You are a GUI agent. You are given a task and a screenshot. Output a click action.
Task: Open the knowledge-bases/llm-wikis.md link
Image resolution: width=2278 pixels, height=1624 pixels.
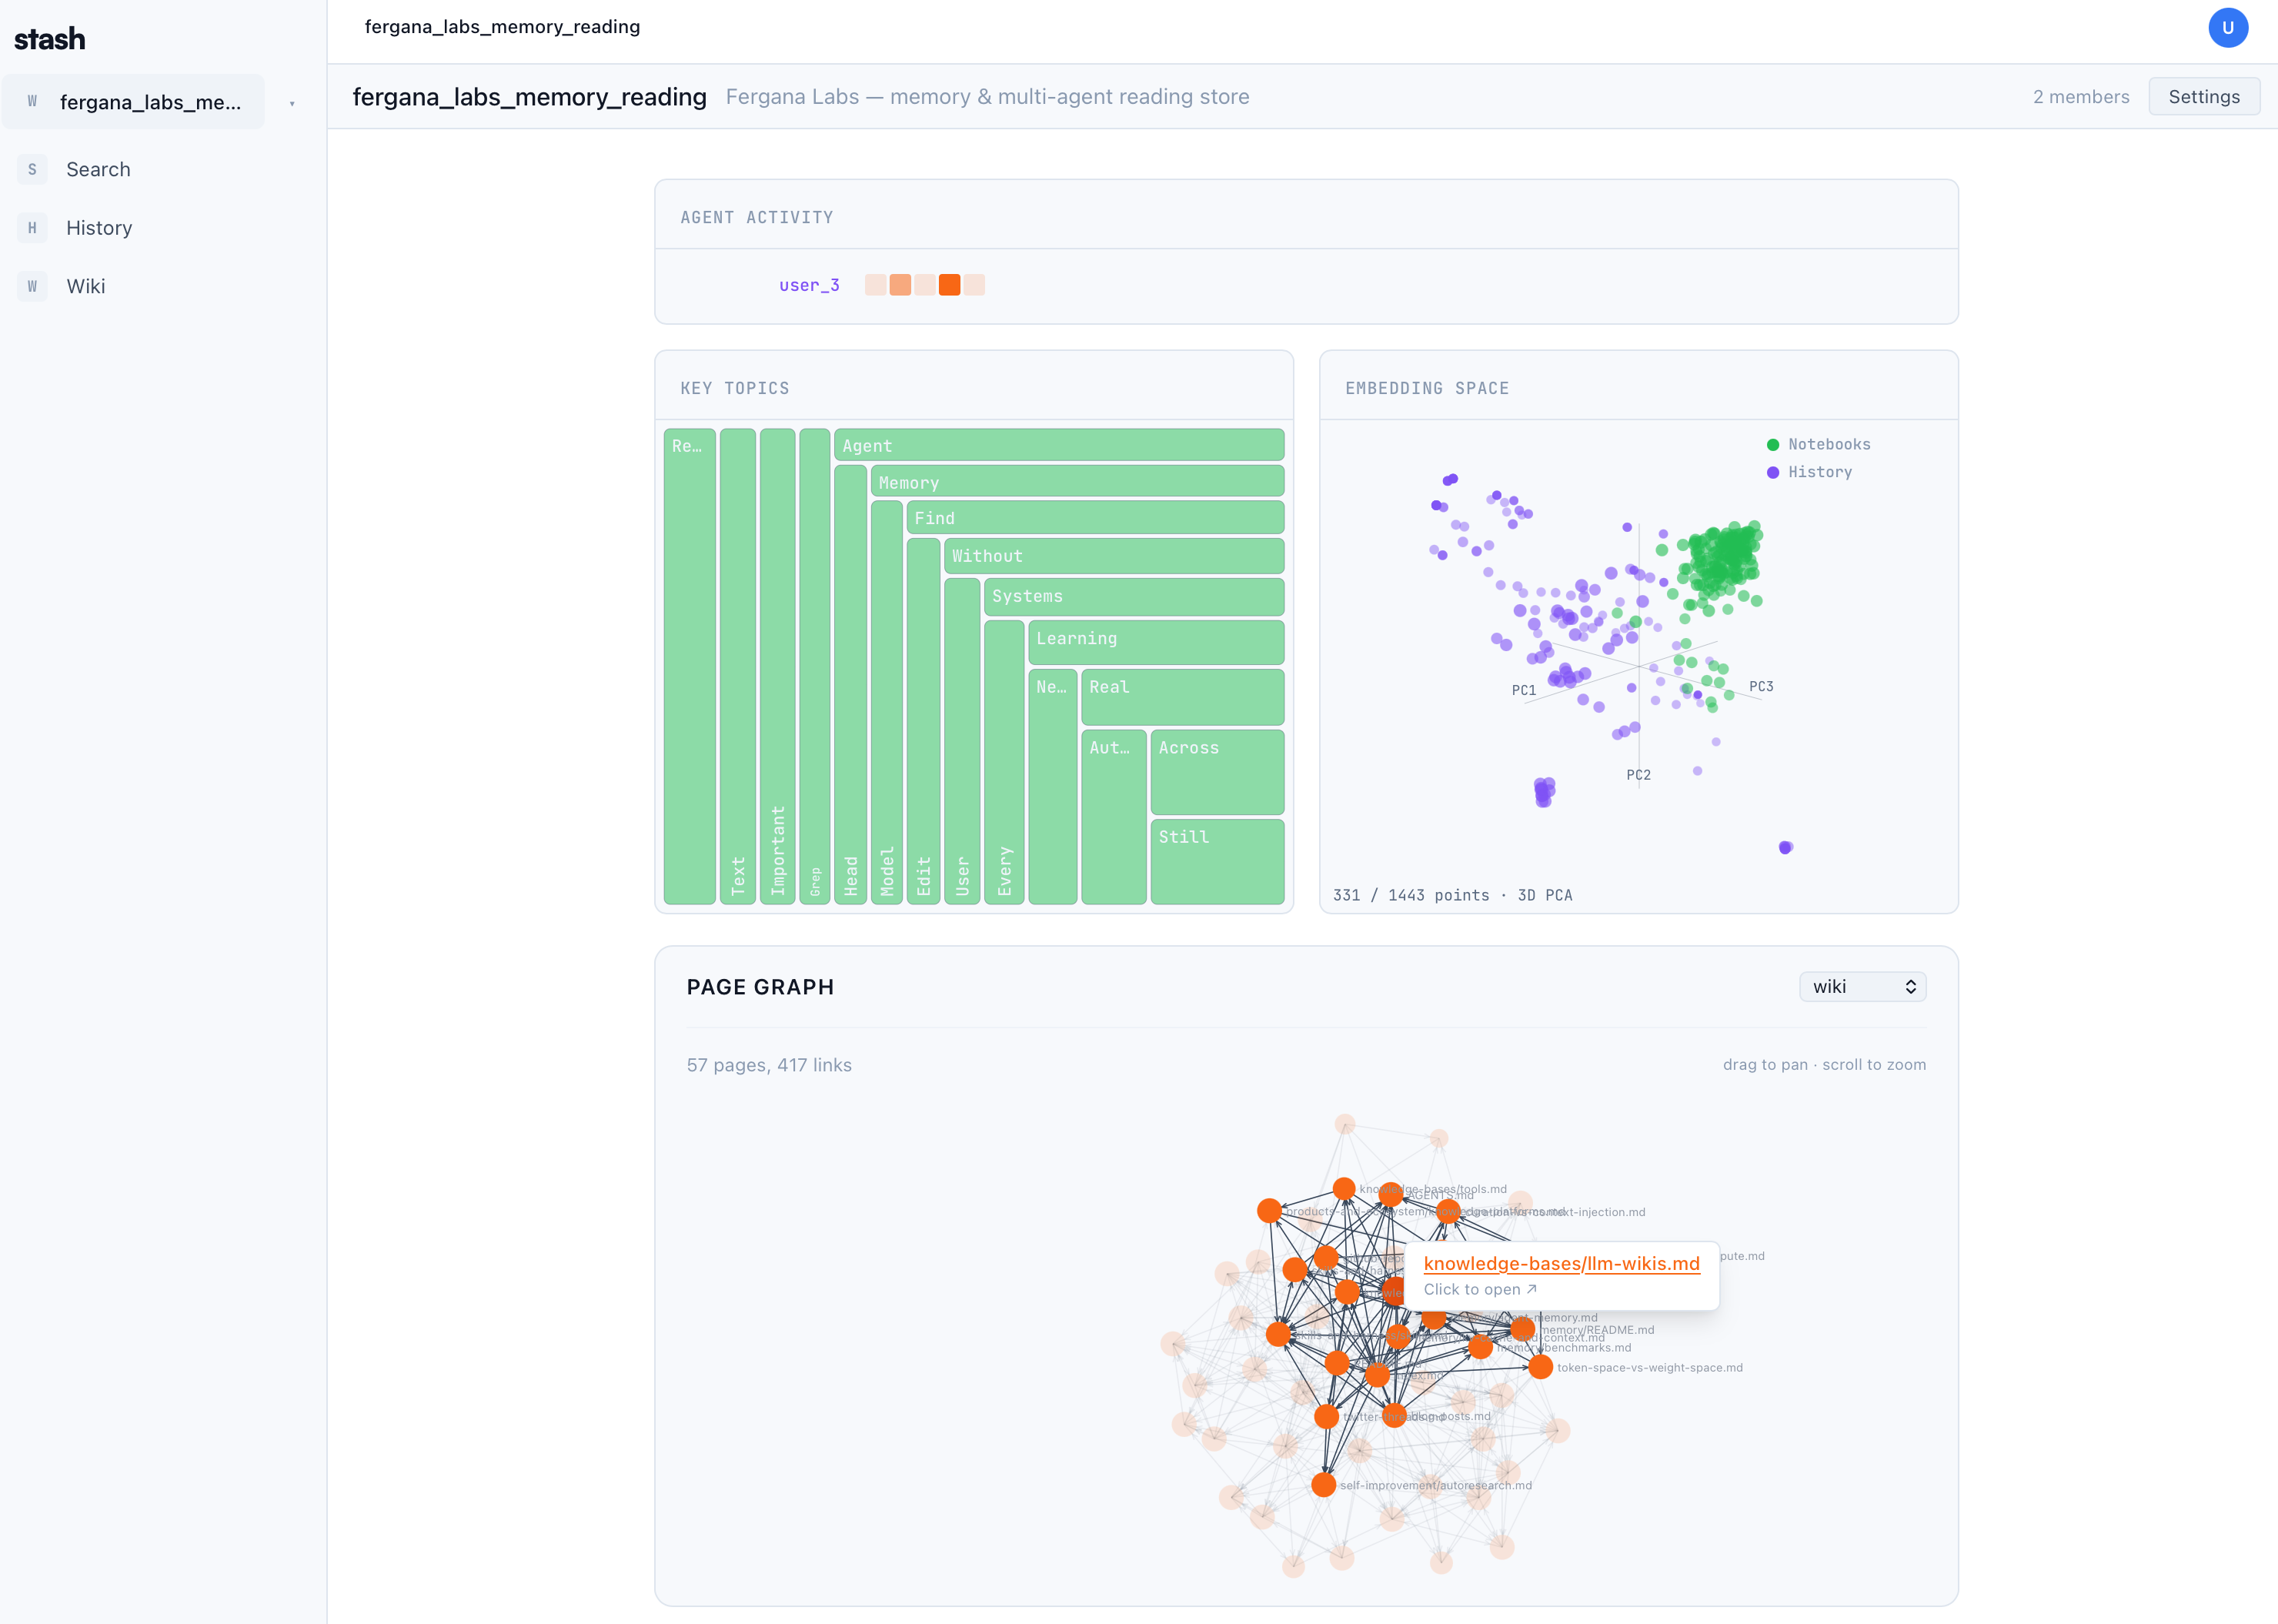(1561, 1264)
